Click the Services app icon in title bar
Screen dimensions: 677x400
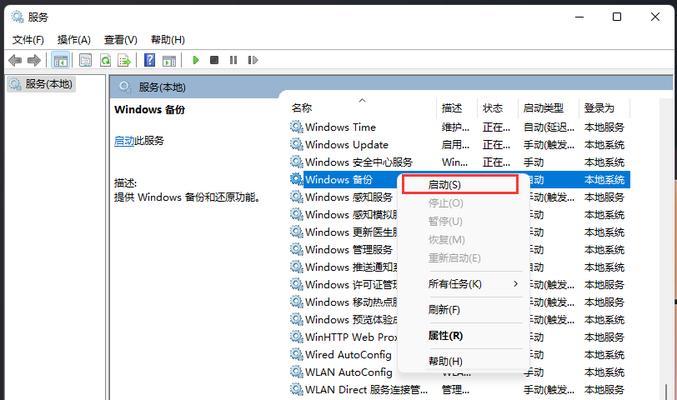(18, 17)
